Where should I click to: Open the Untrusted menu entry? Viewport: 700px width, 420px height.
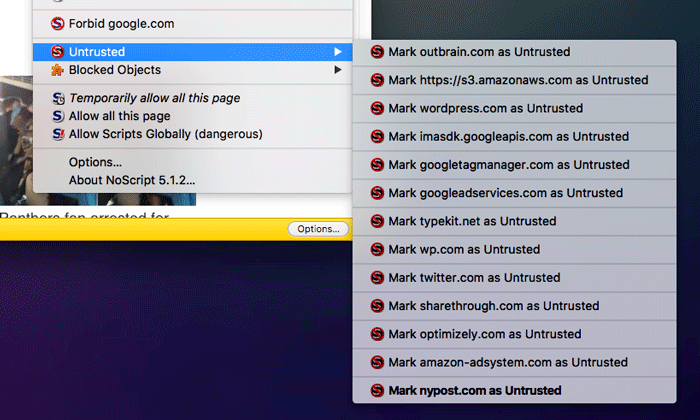coord(193,52)
